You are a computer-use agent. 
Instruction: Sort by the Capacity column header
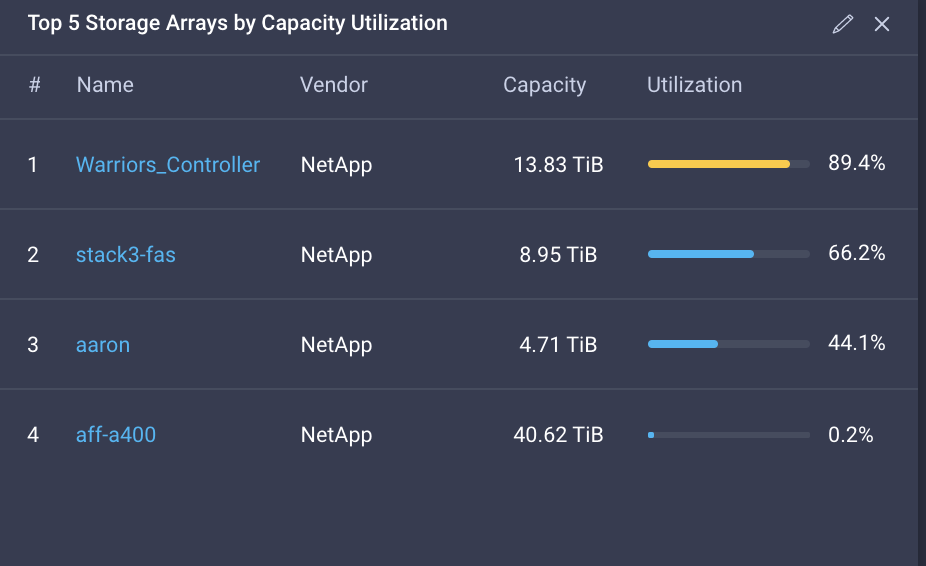(544, 85)
